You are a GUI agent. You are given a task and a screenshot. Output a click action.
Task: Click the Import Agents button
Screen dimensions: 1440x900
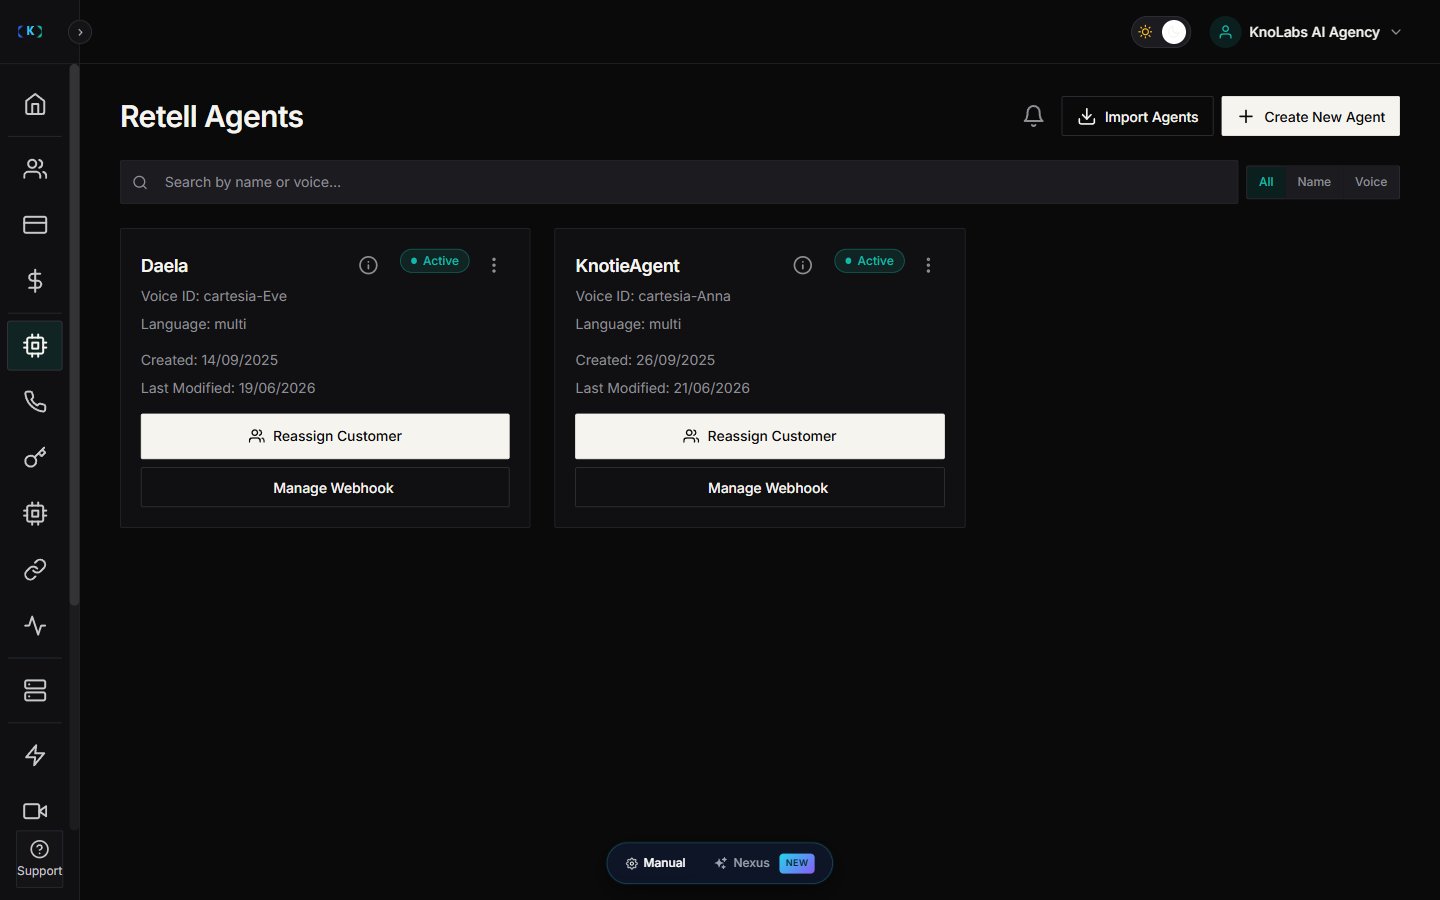pos(1137,116)
